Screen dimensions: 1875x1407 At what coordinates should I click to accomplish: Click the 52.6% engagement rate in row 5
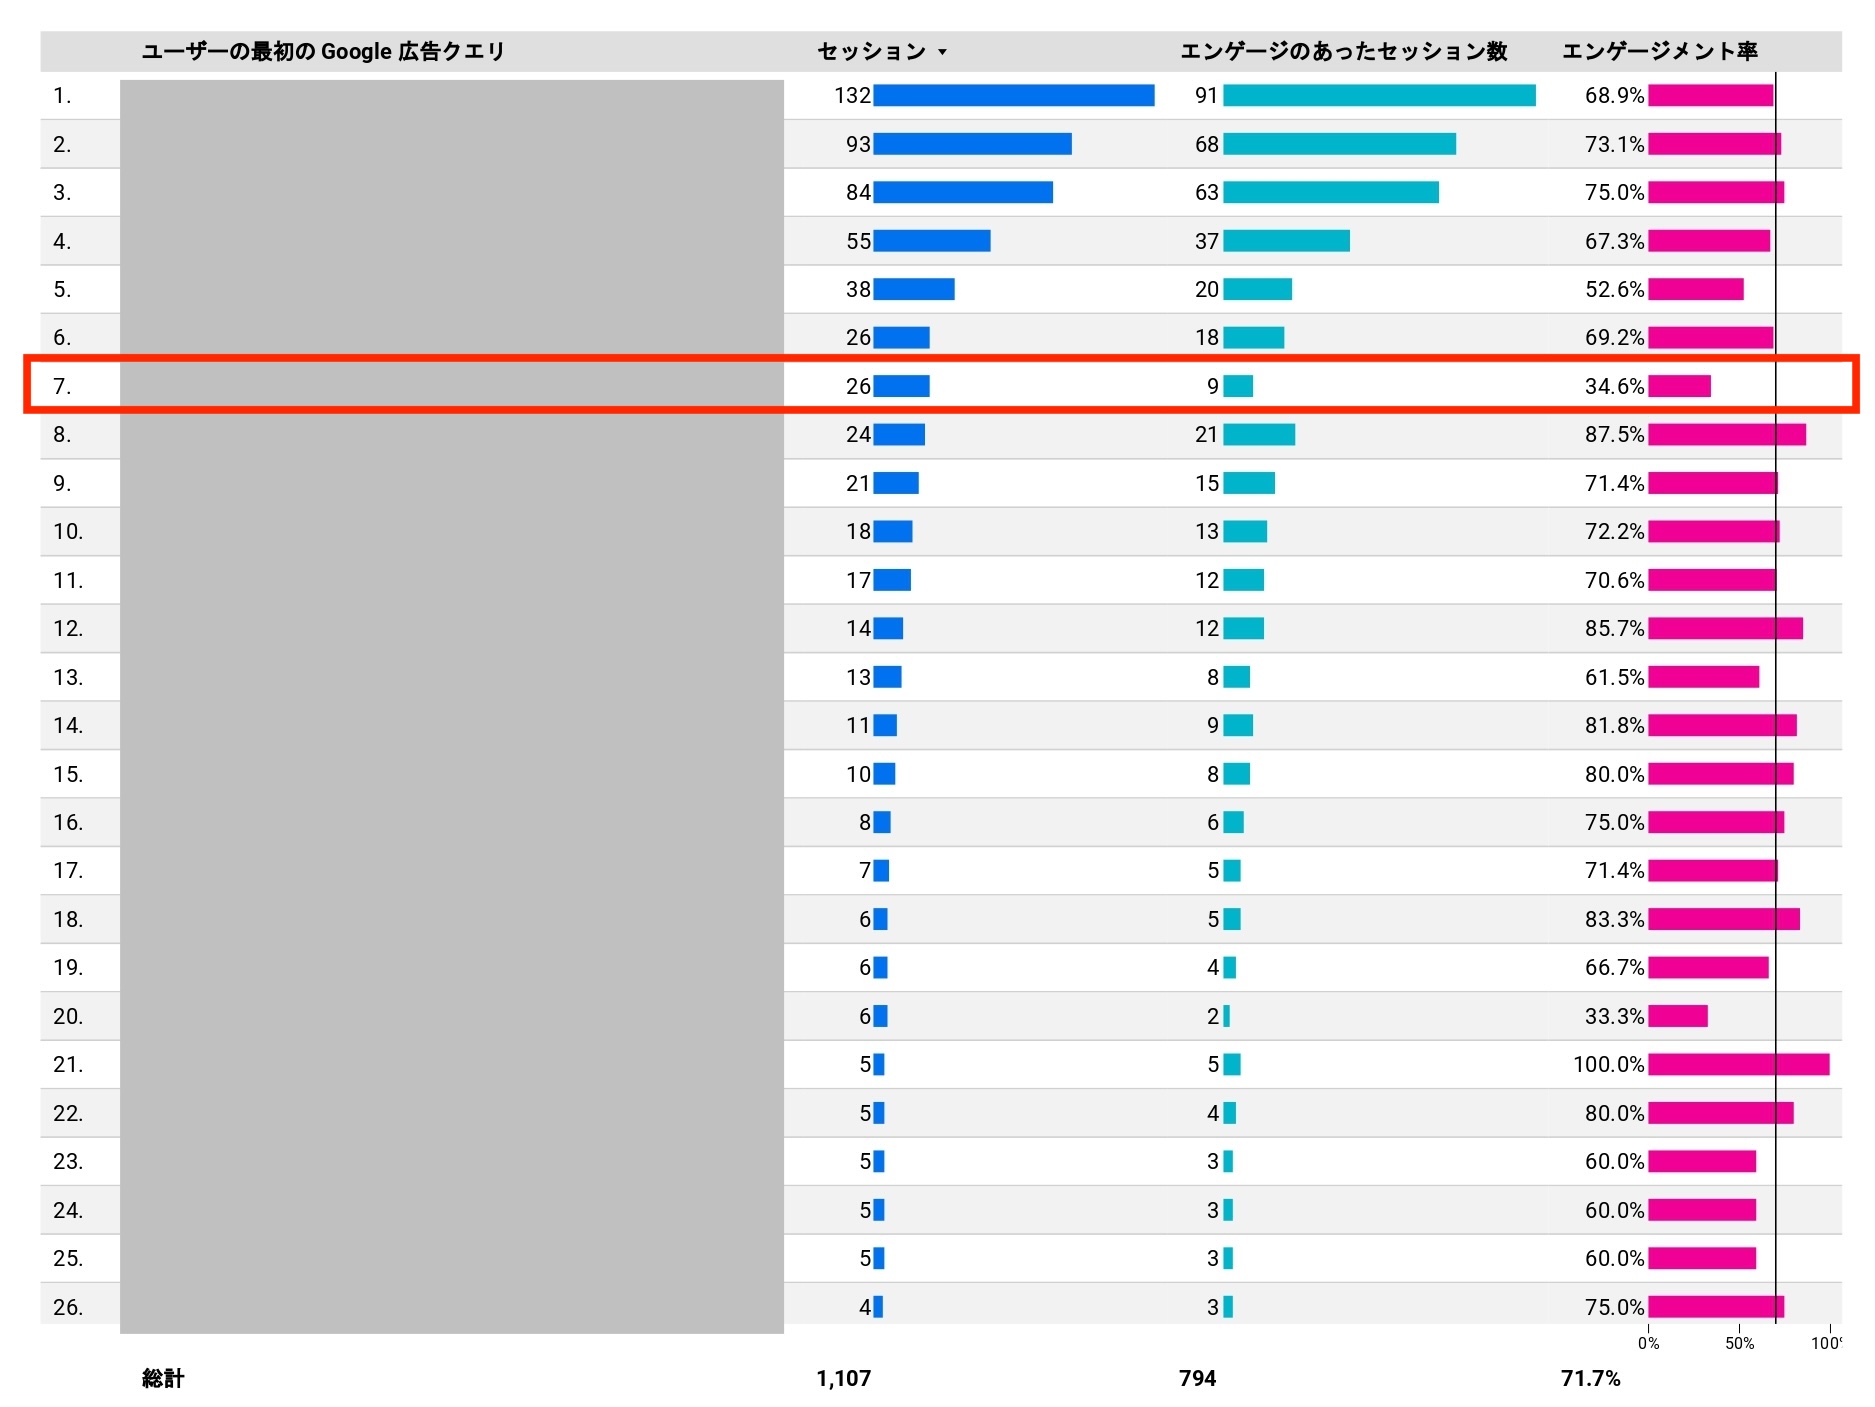1614,290
